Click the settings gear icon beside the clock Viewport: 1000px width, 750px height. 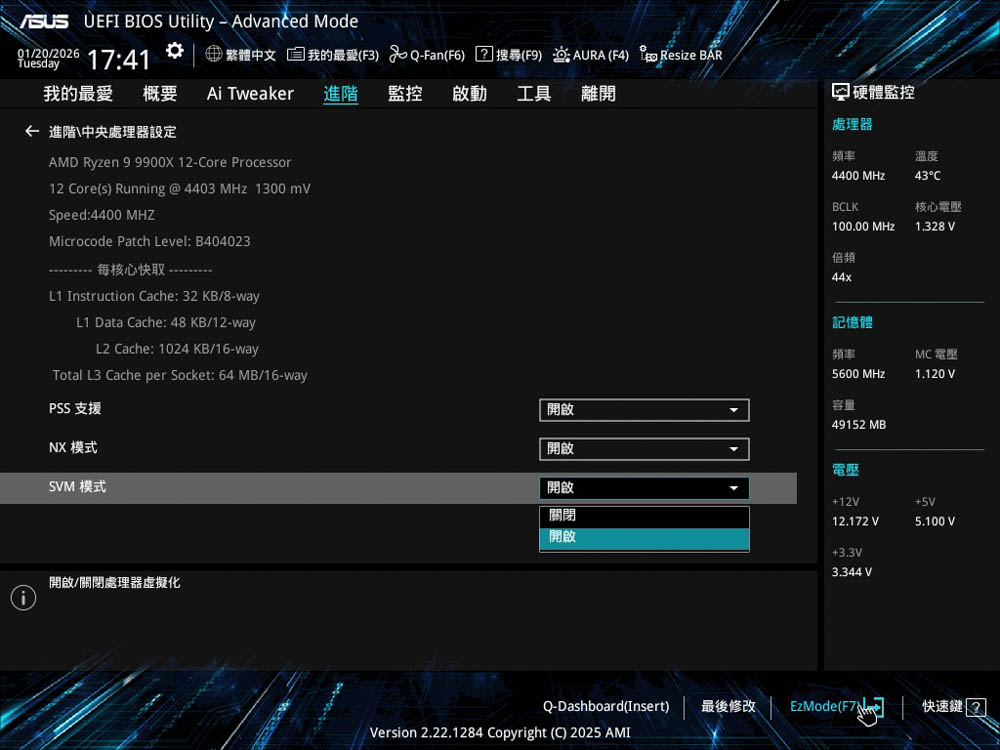(175, 51)
